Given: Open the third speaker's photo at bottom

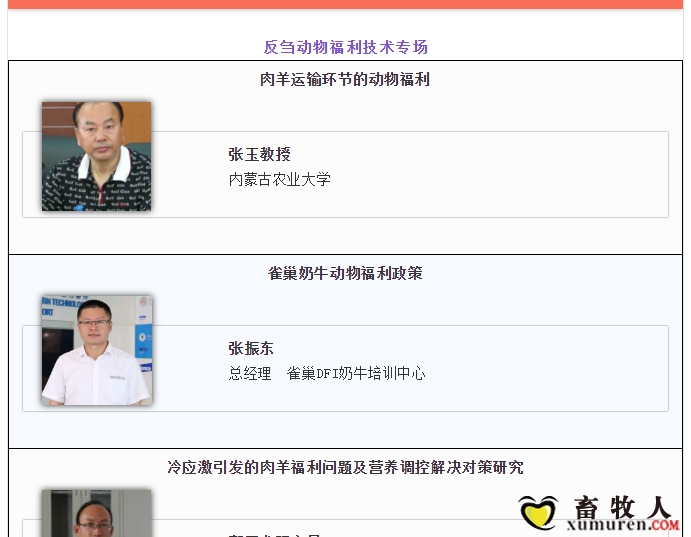Looking at the screenshot, I should (x=97, y=513).
